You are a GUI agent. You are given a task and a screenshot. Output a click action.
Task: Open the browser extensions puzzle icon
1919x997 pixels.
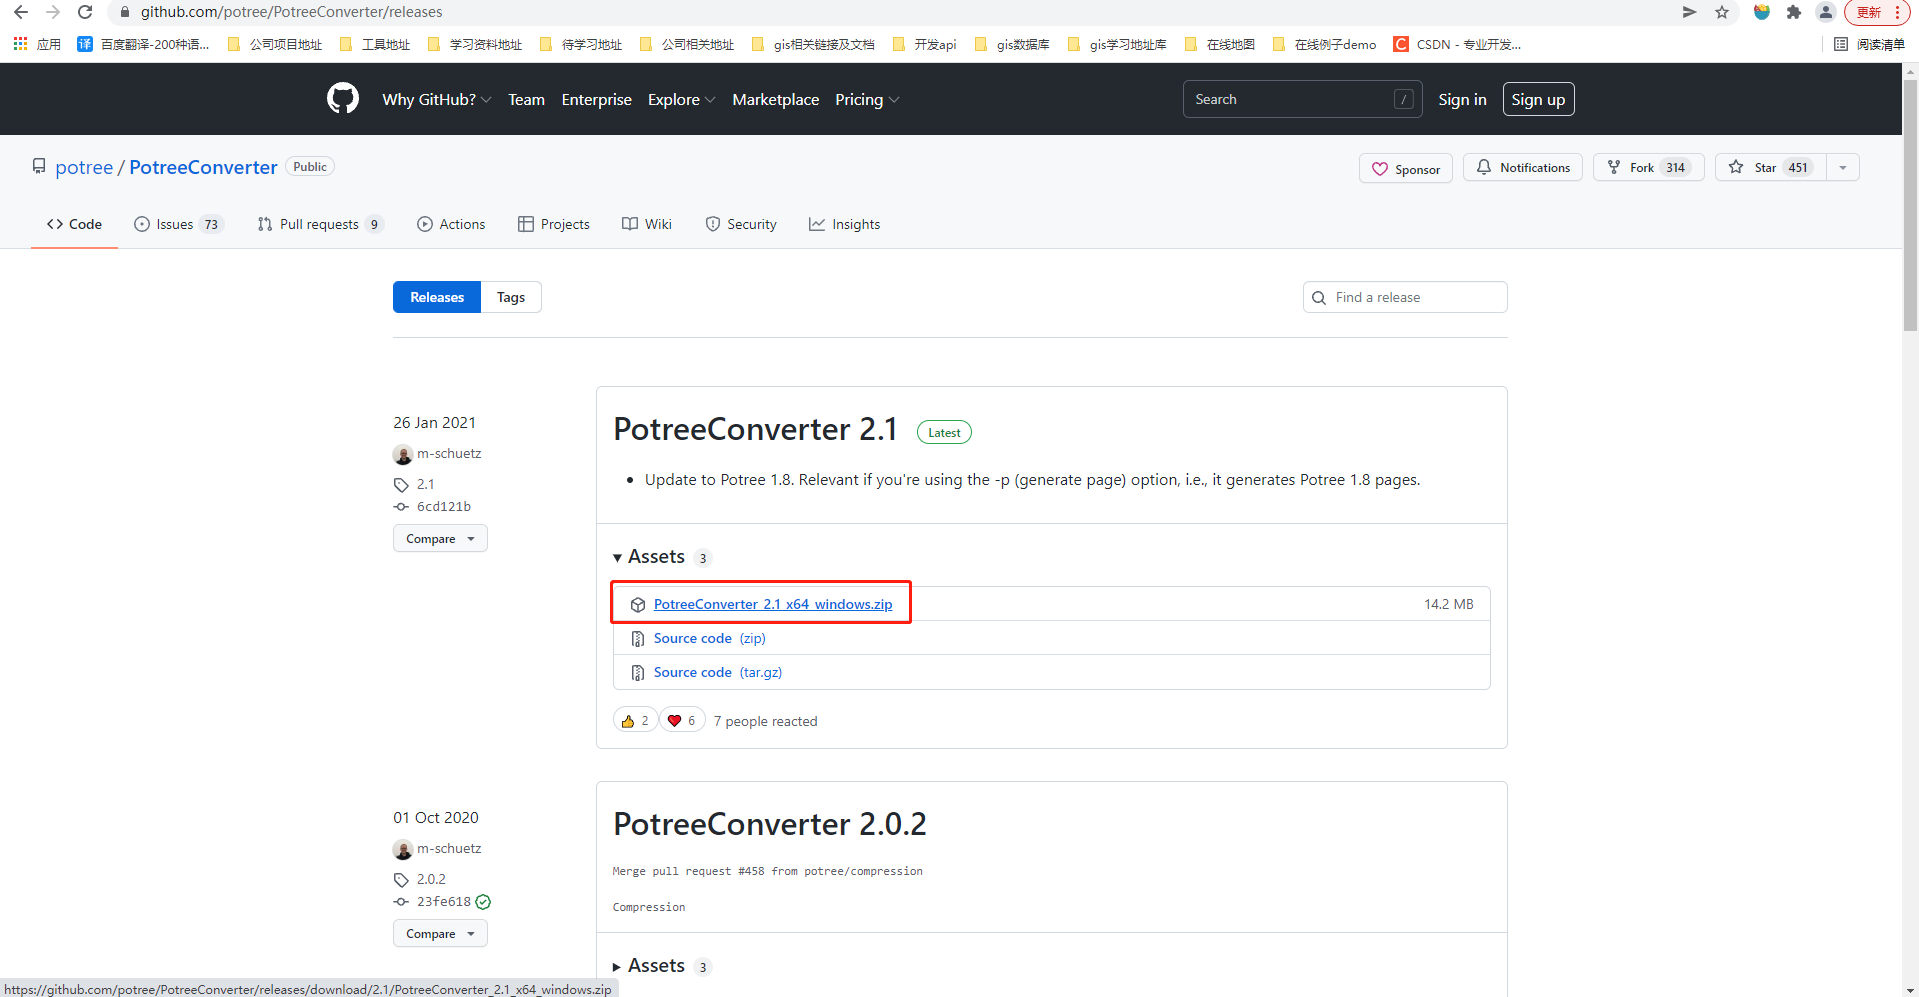click(x=1794, y=12)
